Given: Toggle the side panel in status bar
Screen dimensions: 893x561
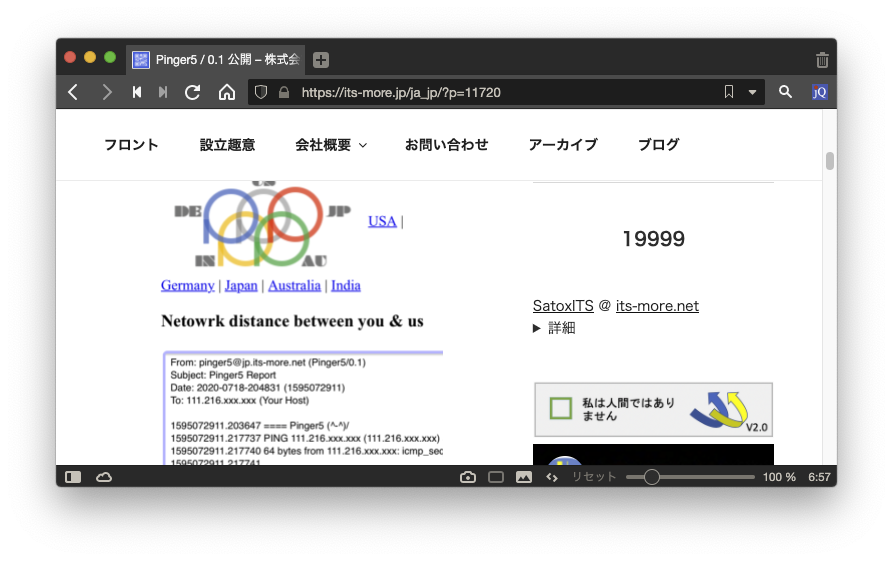Looking at the screenshot, I should point(73,477).
